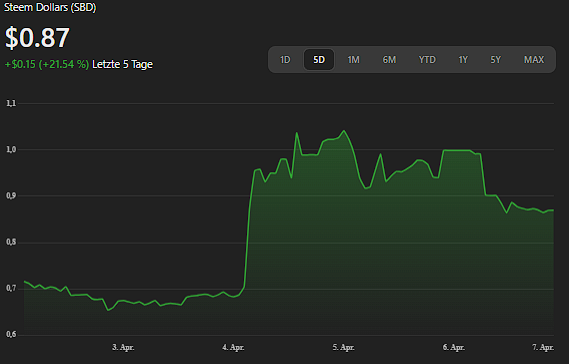Switch chart to 6M range
Viewport: 569px width, 364px height.
click(x=389, y=60)
